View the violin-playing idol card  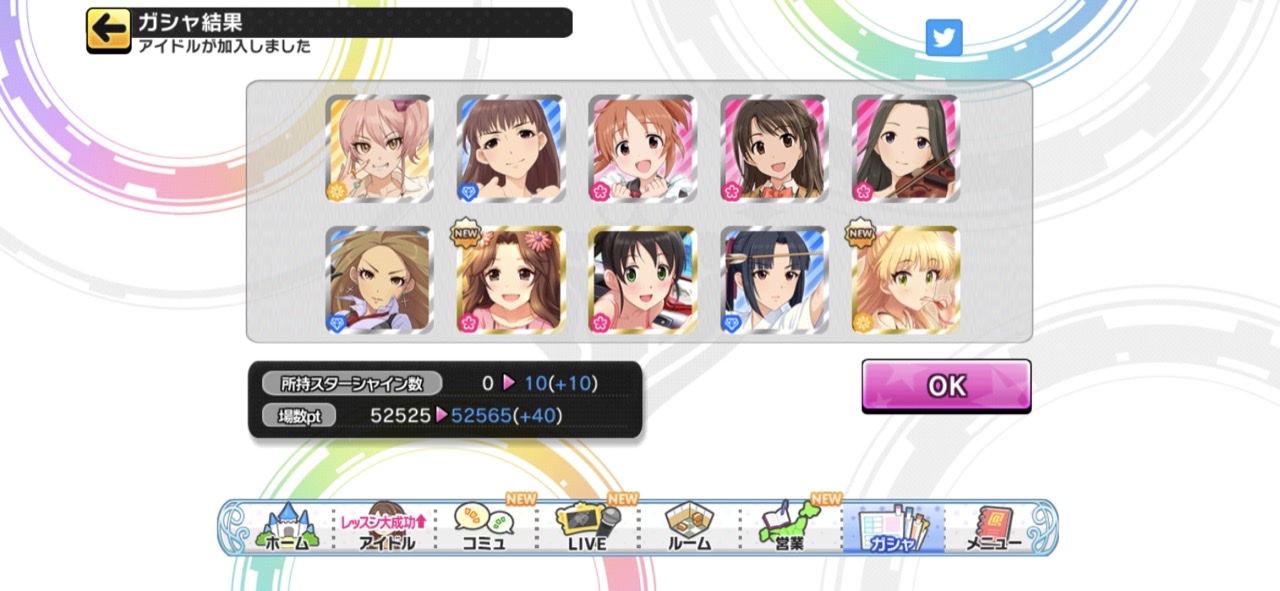(x=906, y=149)
